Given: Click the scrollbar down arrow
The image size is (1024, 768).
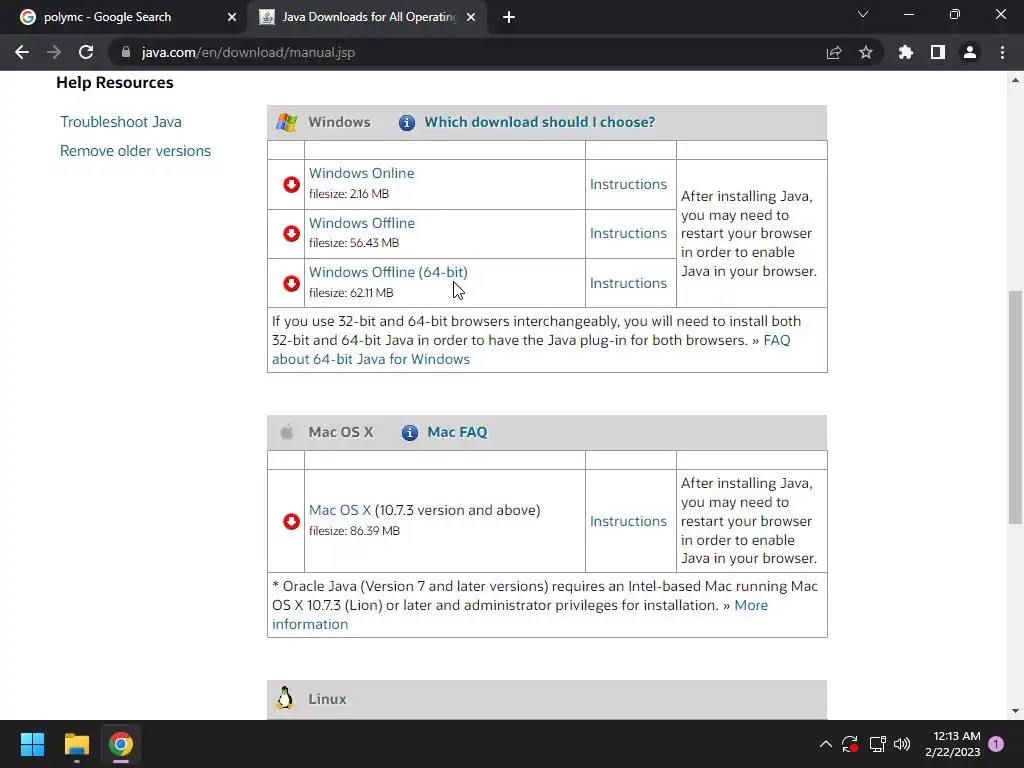Looking at the screenshot, I should (x=1015, y=711).
